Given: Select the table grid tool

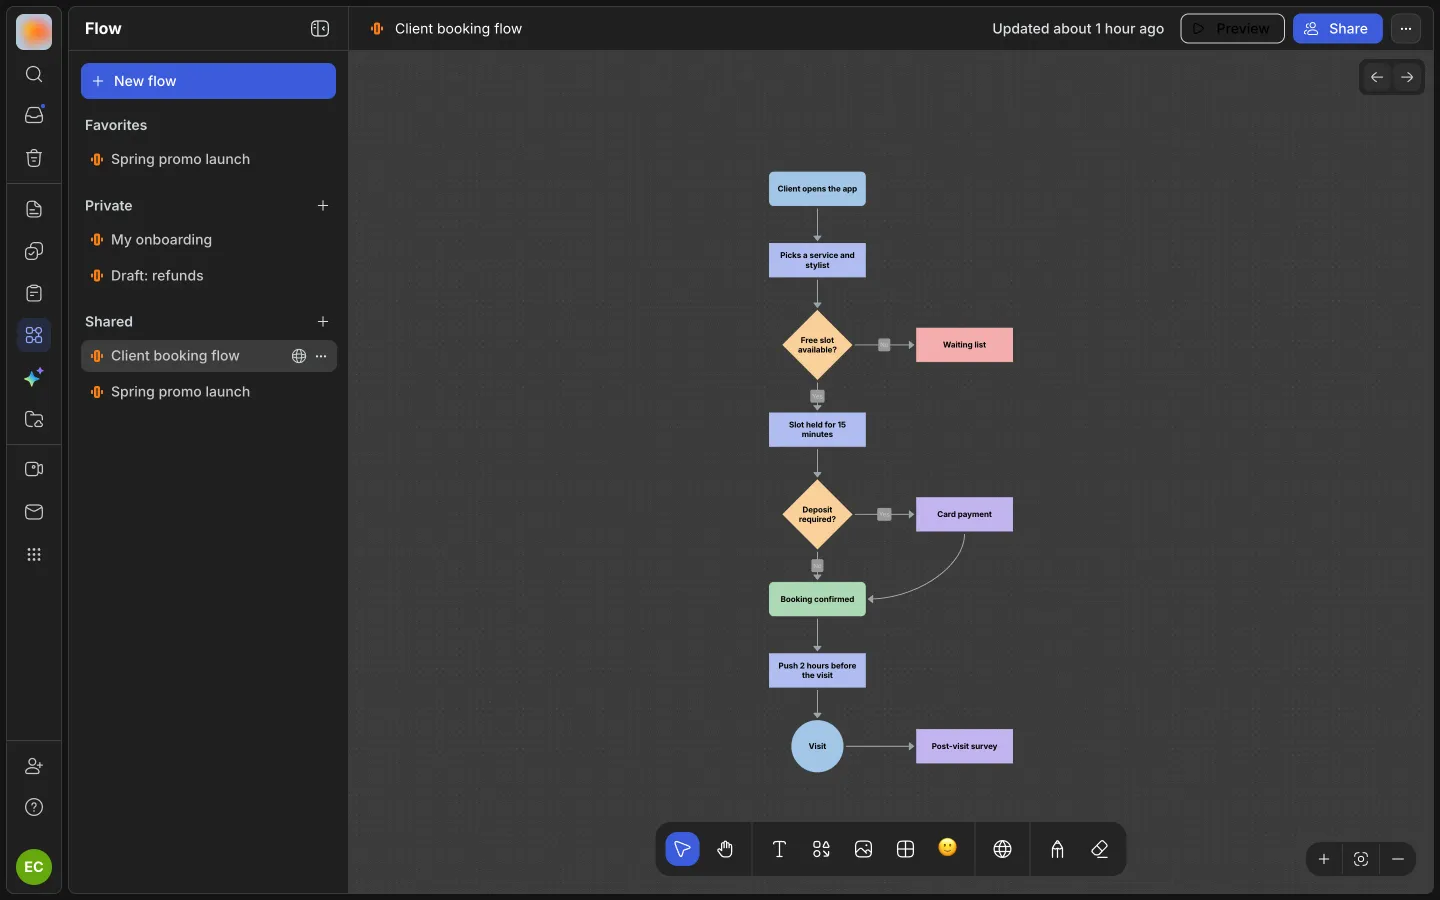Looking at the screenshot, I should [906, 849].
